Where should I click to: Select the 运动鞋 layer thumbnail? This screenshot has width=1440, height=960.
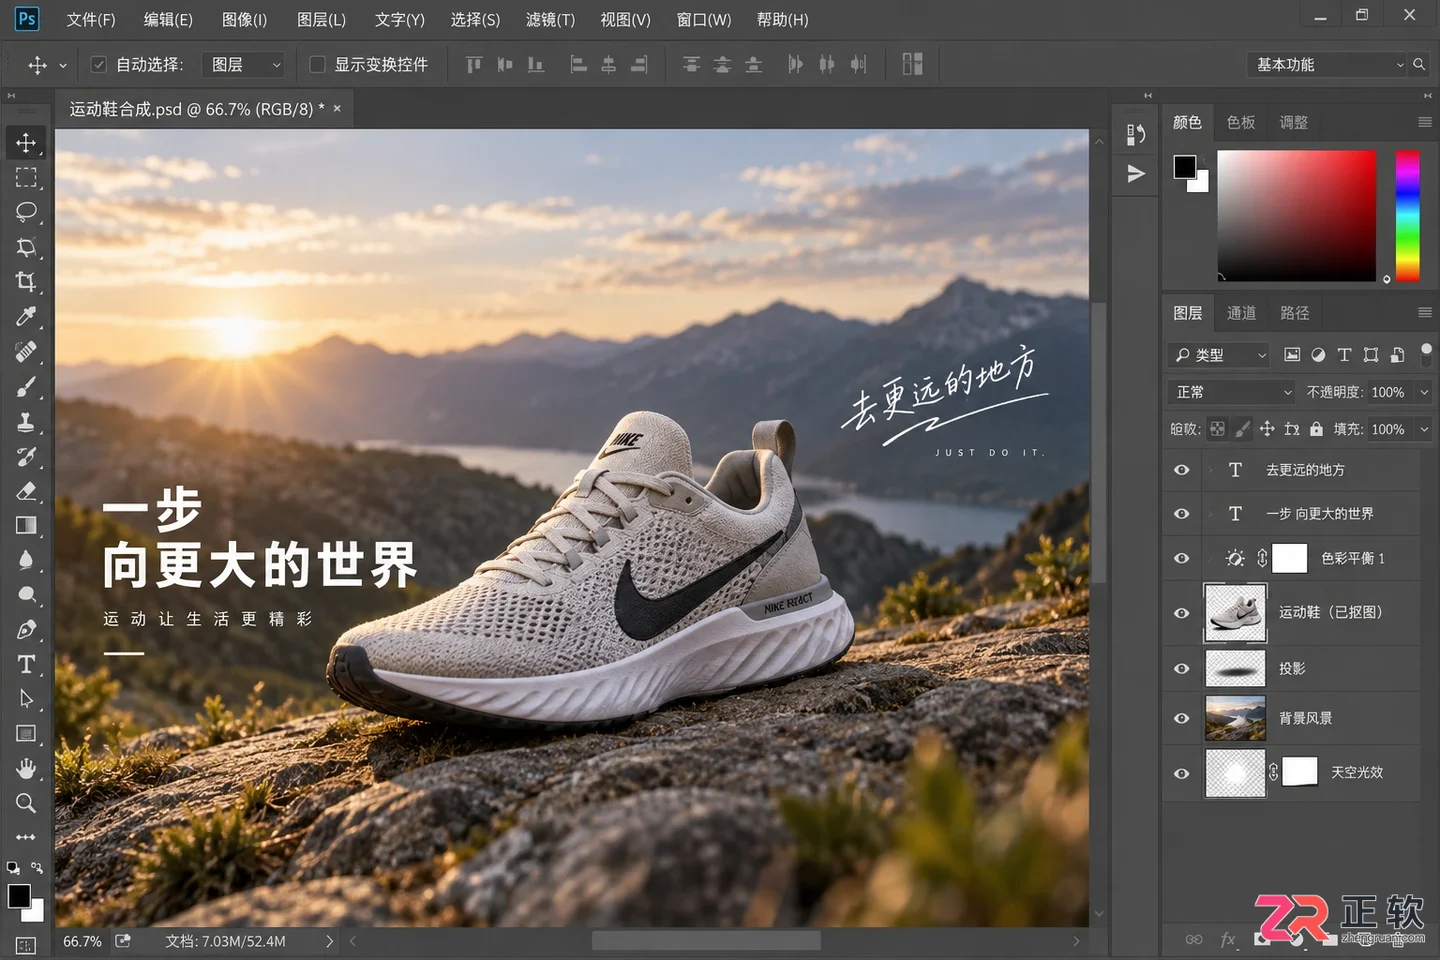pyautogui.click(x=1235, y=613)
